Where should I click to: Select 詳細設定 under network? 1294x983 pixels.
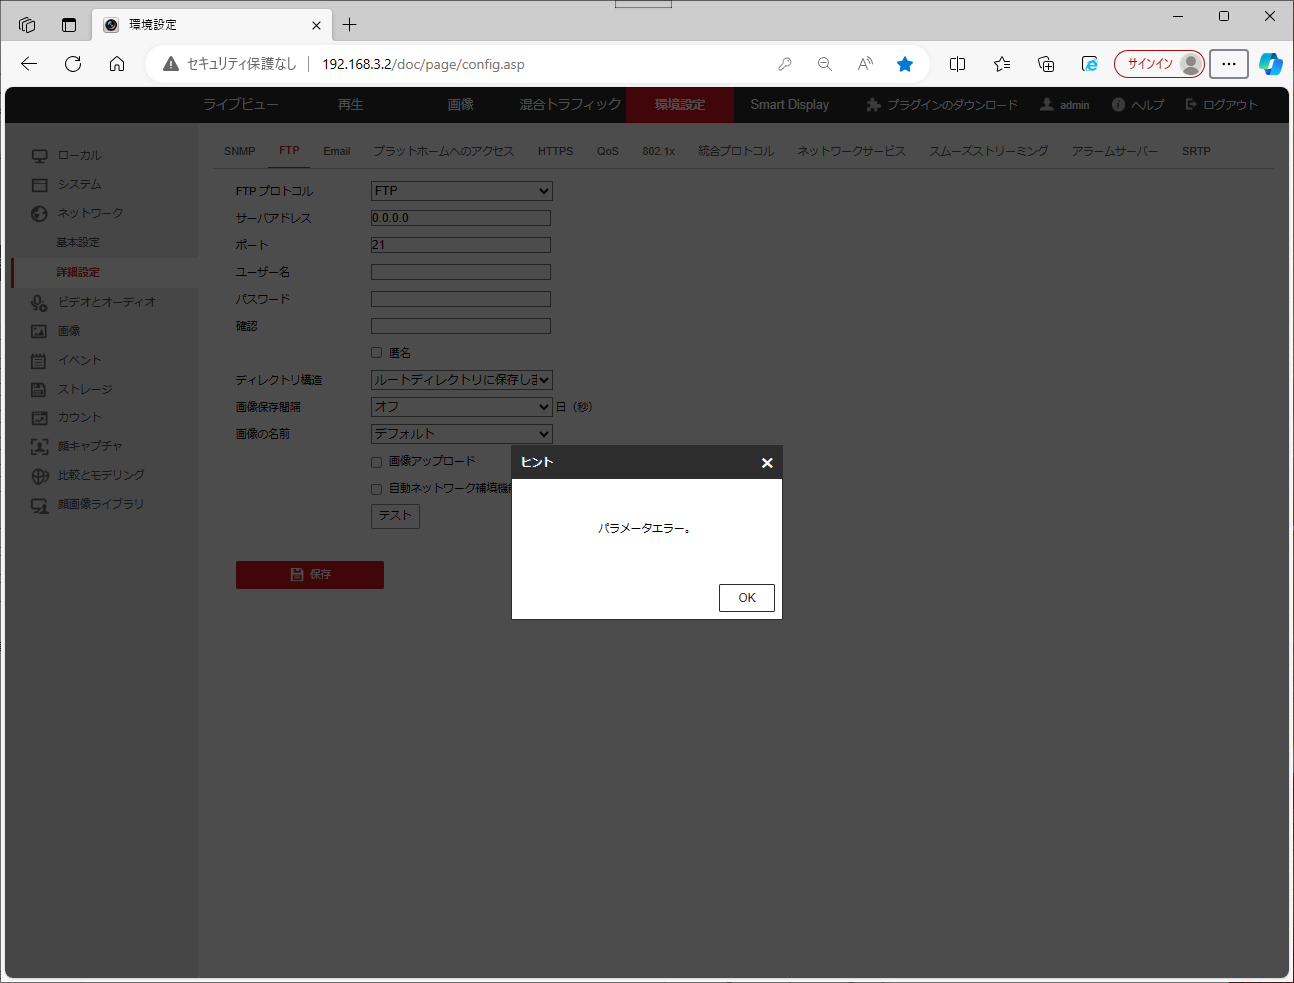coord(78,272)
